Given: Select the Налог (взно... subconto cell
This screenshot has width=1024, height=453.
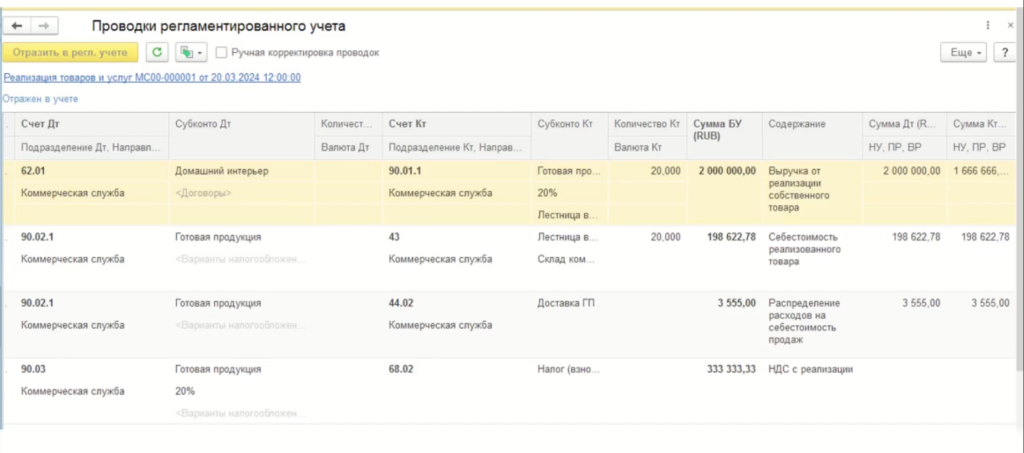Looking at the screenshot, I should coord(570,369).
